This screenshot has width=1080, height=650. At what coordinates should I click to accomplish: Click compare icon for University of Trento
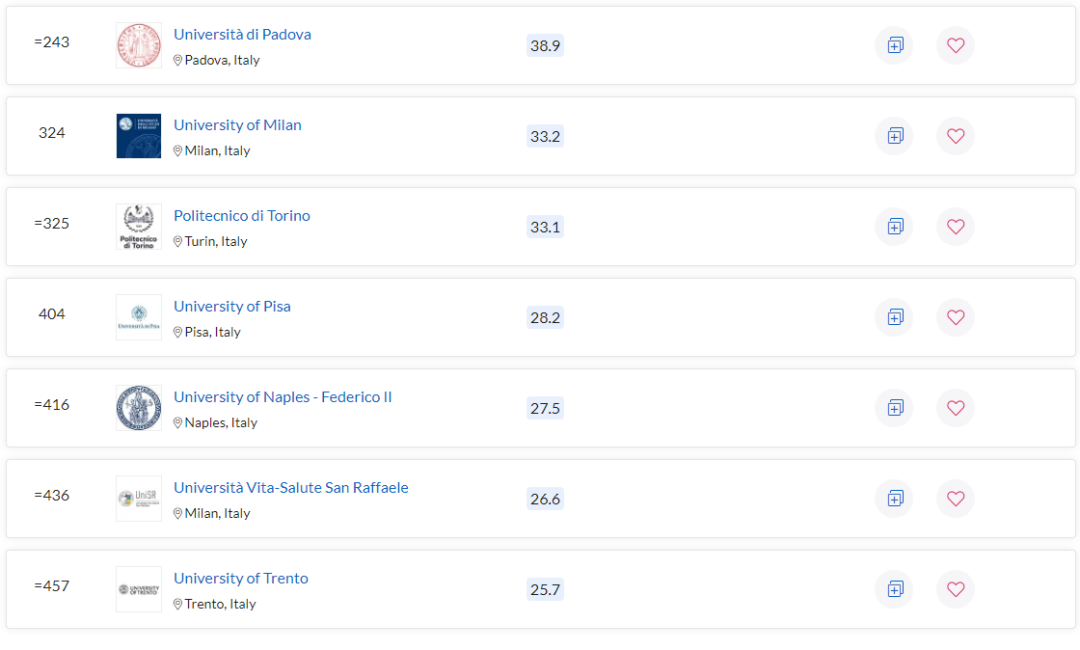click(894, 589)
